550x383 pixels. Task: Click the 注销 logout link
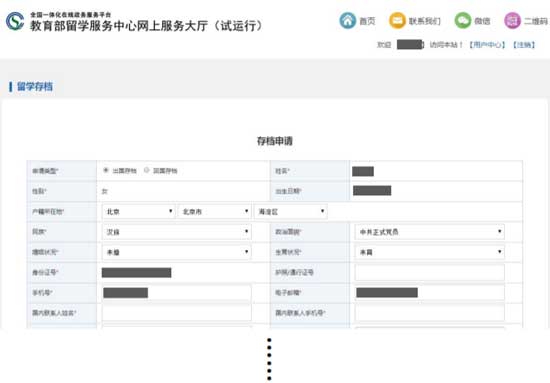point(524,45)
